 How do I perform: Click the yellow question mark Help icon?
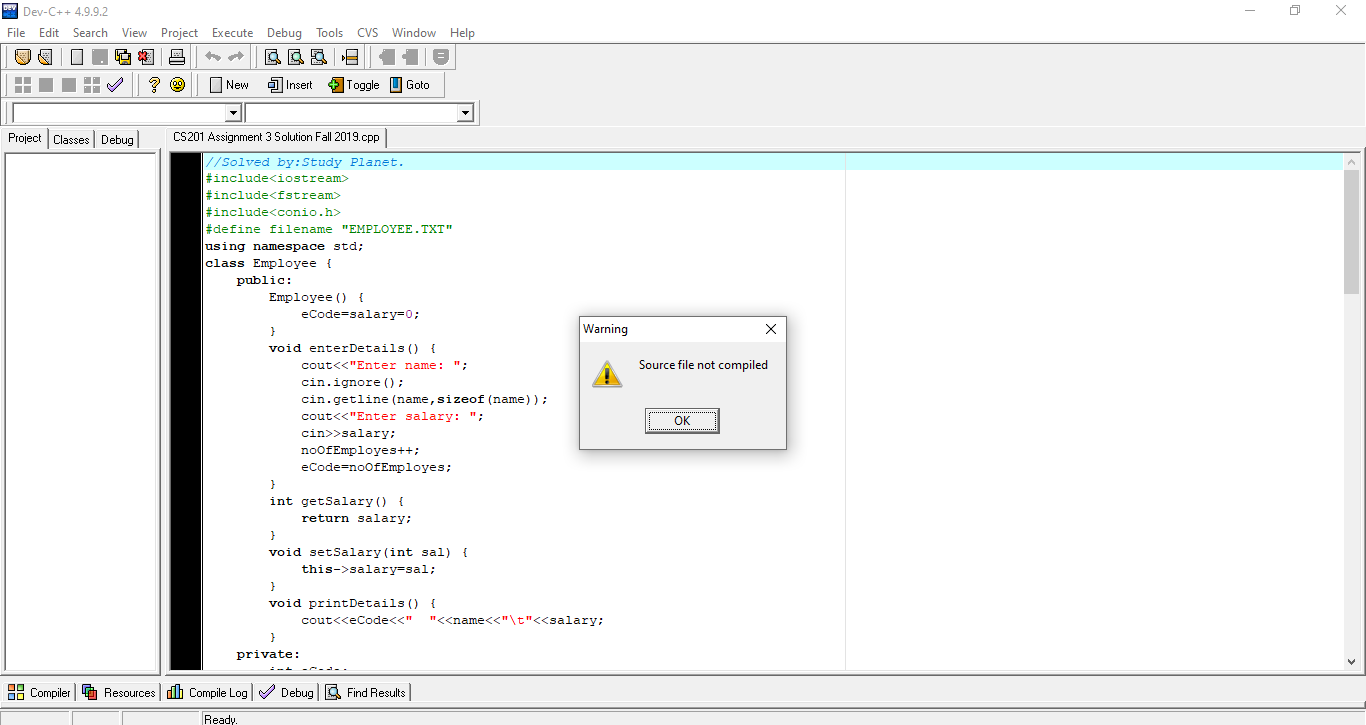coord(154,85)
